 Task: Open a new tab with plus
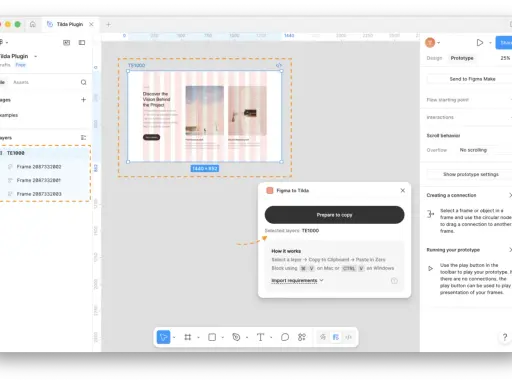click(x=108, y=24)
